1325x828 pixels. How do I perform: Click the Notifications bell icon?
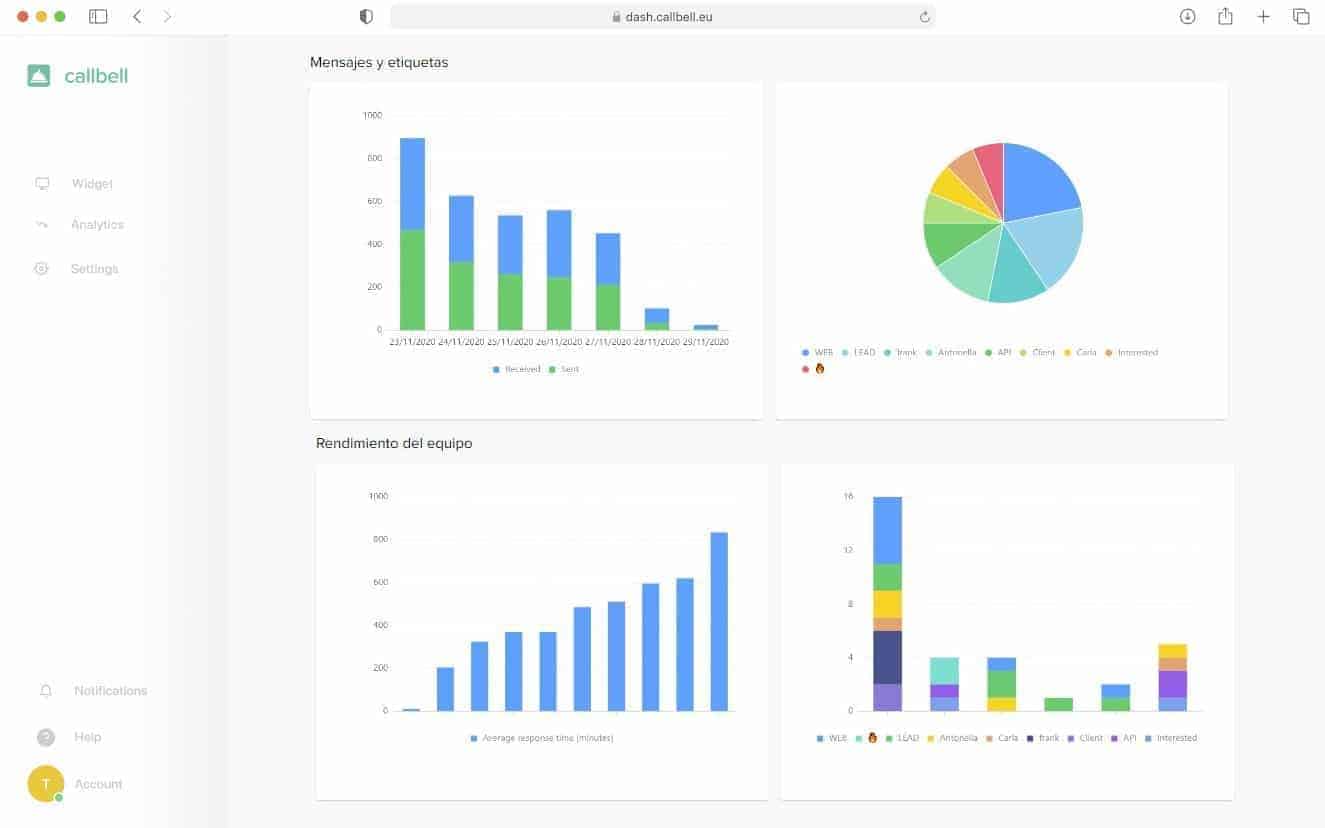(46, 691)
